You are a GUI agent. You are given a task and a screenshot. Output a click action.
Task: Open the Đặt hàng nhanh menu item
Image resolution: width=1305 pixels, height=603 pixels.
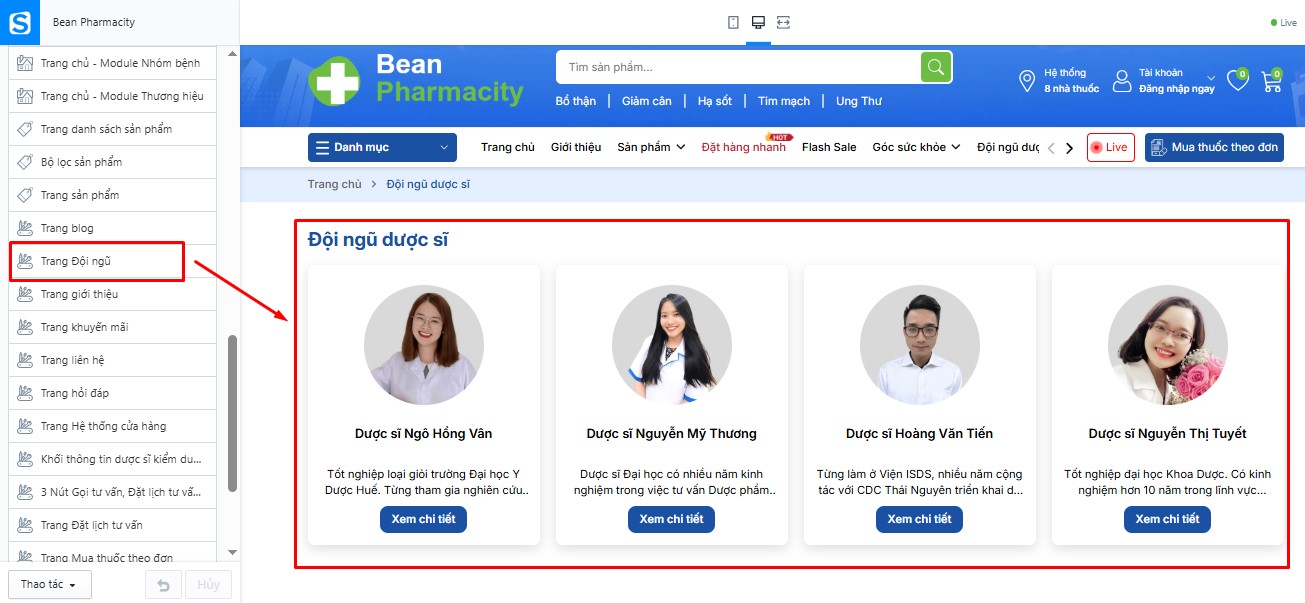pos(744,147)
